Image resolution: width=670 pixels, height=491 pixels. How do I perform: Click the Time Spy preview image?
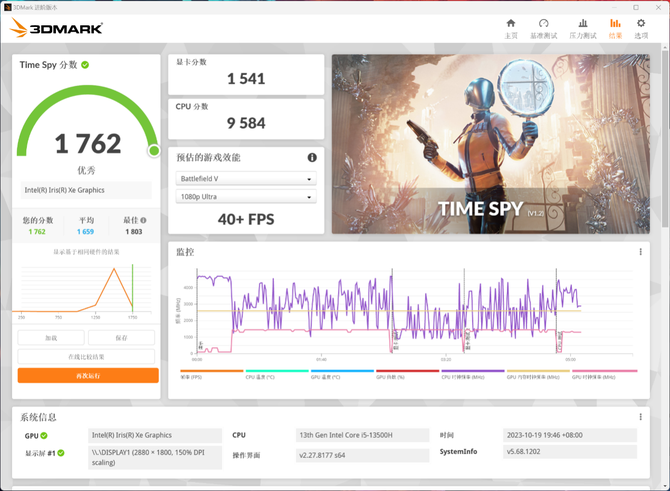point(491,144)
